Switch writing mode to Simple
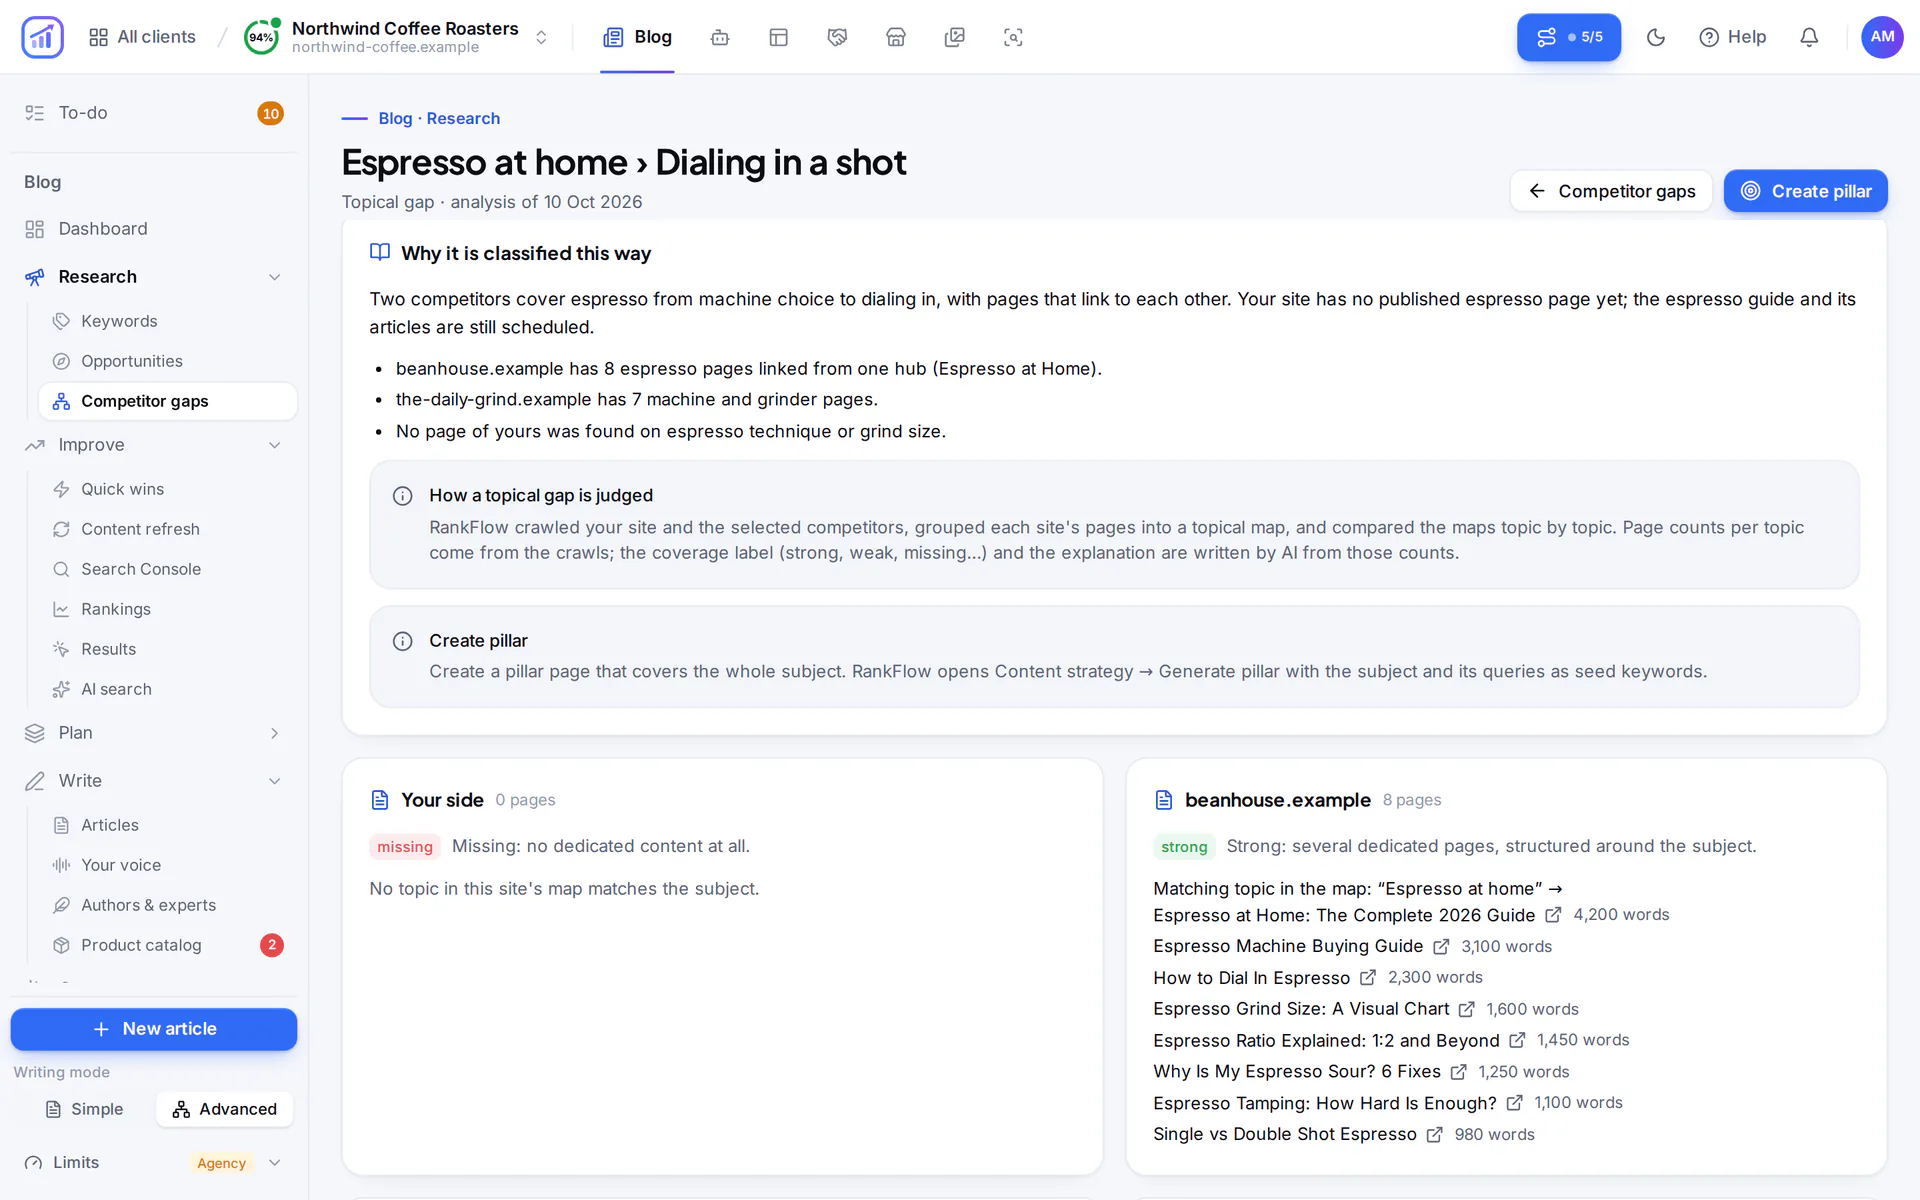 [x=84, y=1109]
